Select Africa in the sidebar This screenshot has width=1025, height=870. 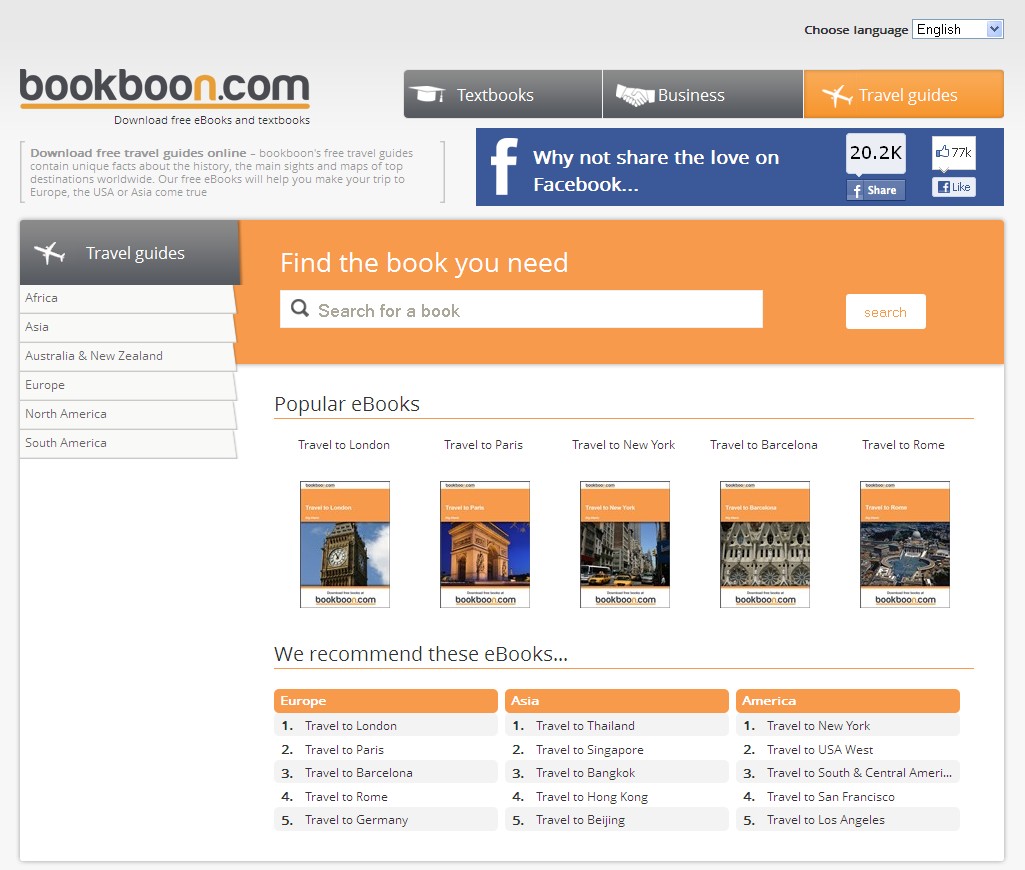click(x=127, y=299)
